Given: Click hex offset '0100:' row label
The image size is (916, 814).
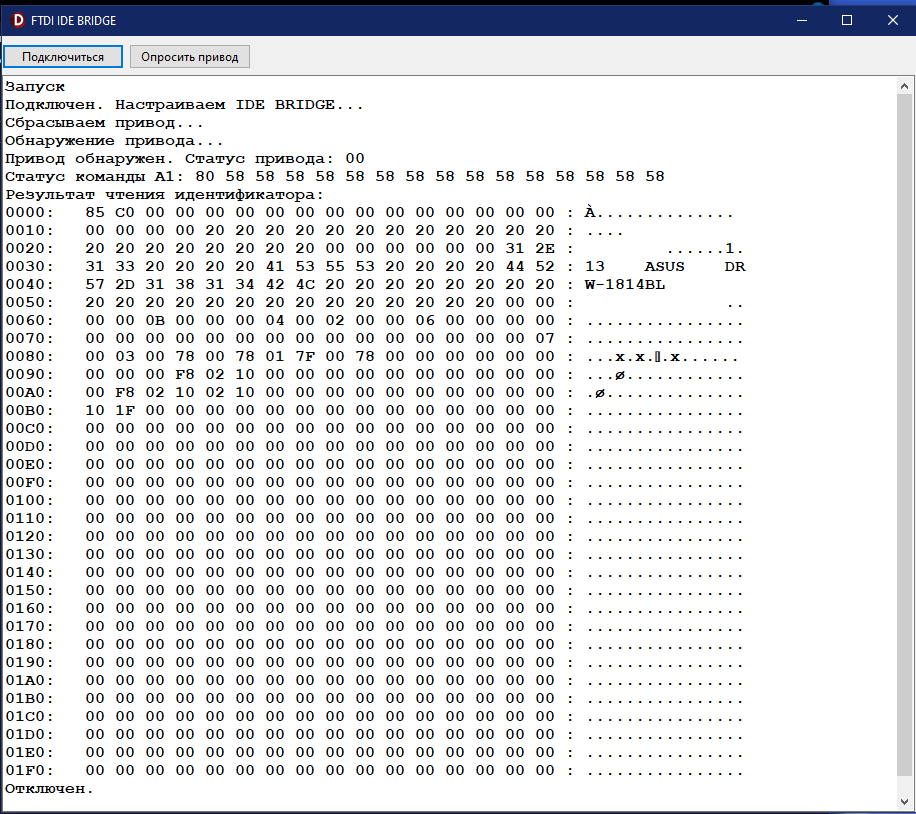Looking at the screenshot, I should pos(29,501).
